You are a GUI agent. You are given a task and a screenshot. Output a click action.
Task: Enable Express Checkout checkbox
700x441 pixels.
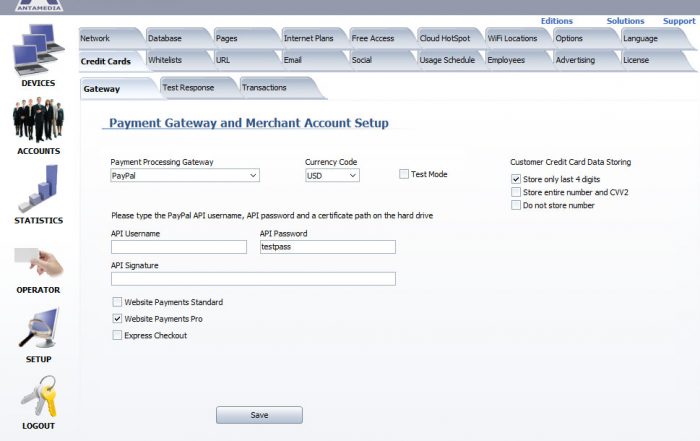(117, 335)
